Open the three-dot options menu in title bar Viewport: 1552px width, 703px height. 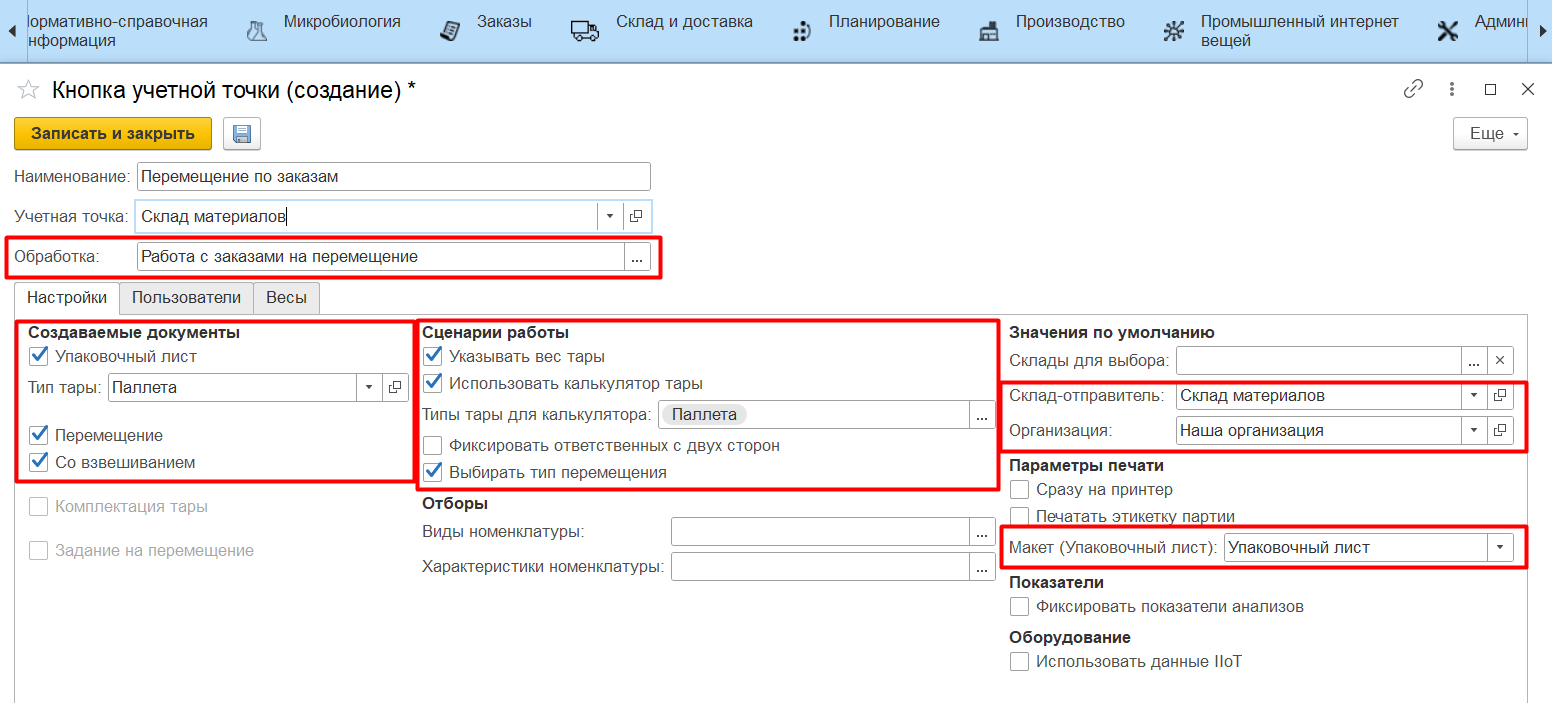tap(1452, 89)
